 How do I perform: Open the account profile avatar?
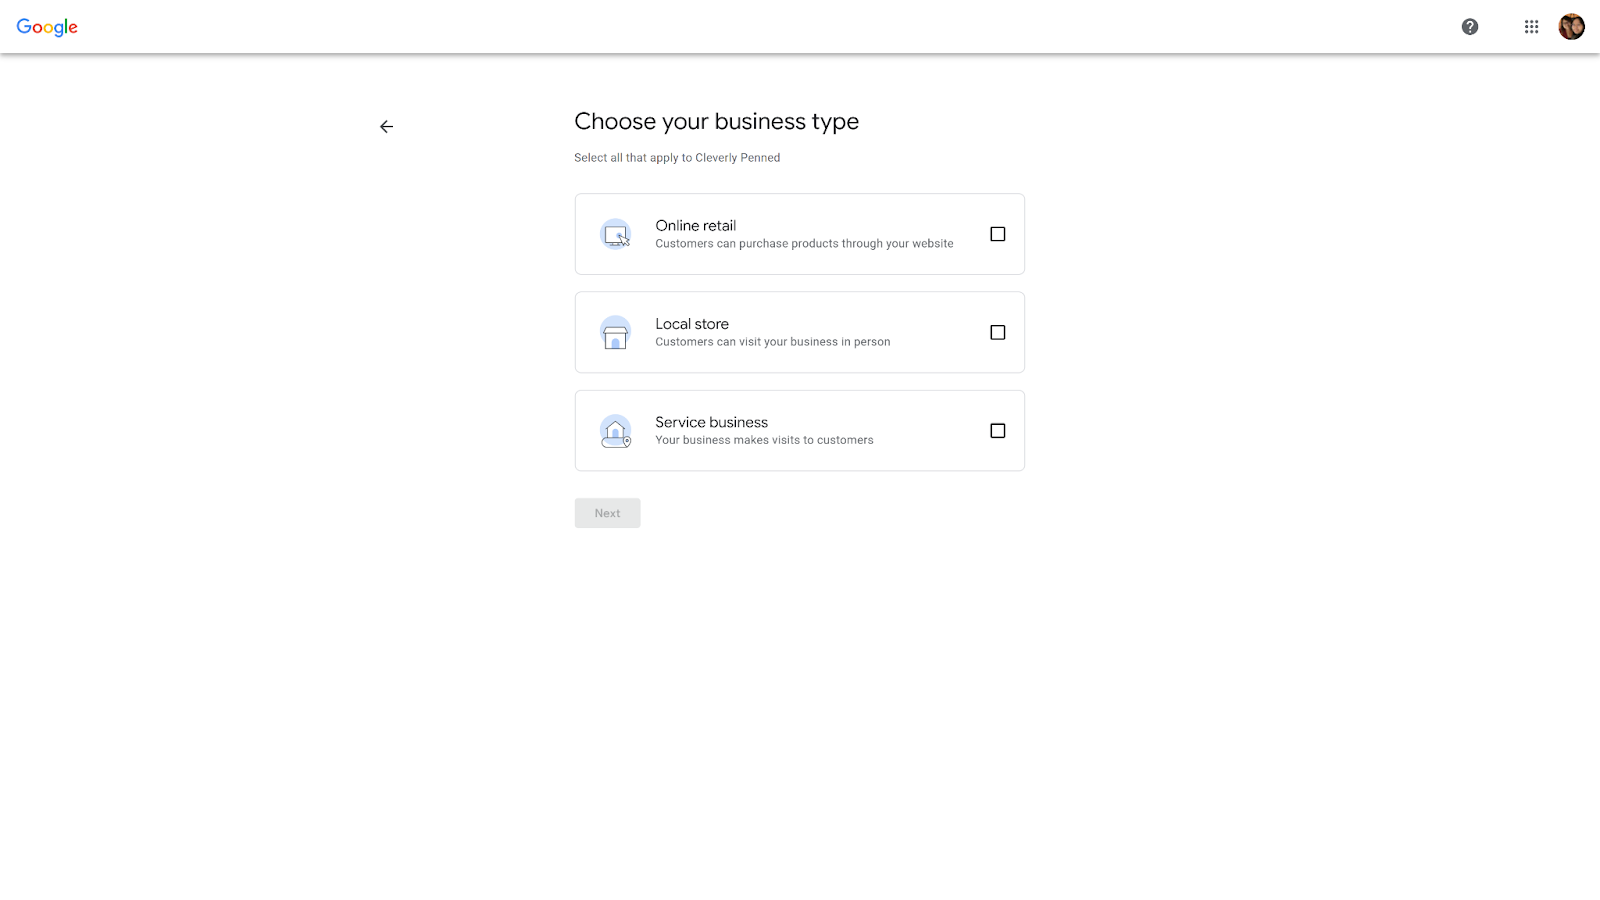1571,27
